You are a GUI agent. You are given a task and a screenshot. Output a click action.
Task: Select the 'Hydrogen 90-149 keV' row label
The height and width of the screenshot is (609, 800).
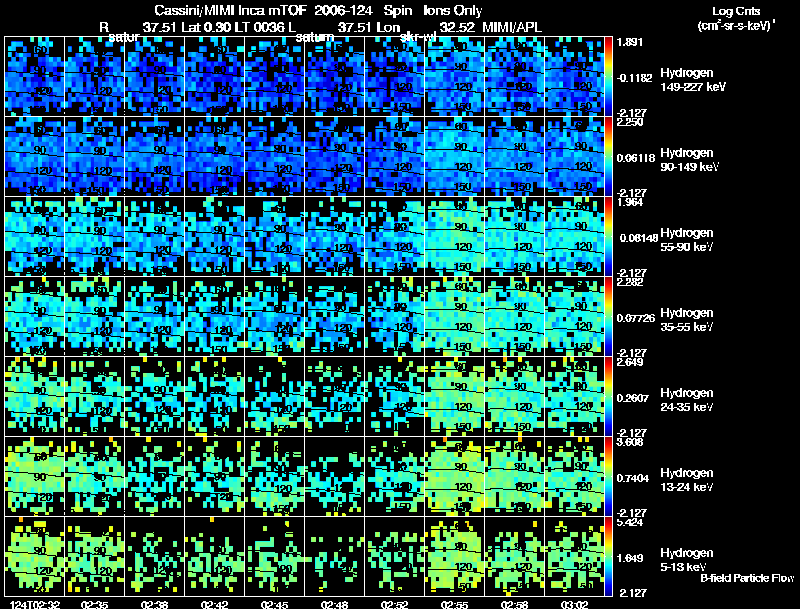coord(689,160)
